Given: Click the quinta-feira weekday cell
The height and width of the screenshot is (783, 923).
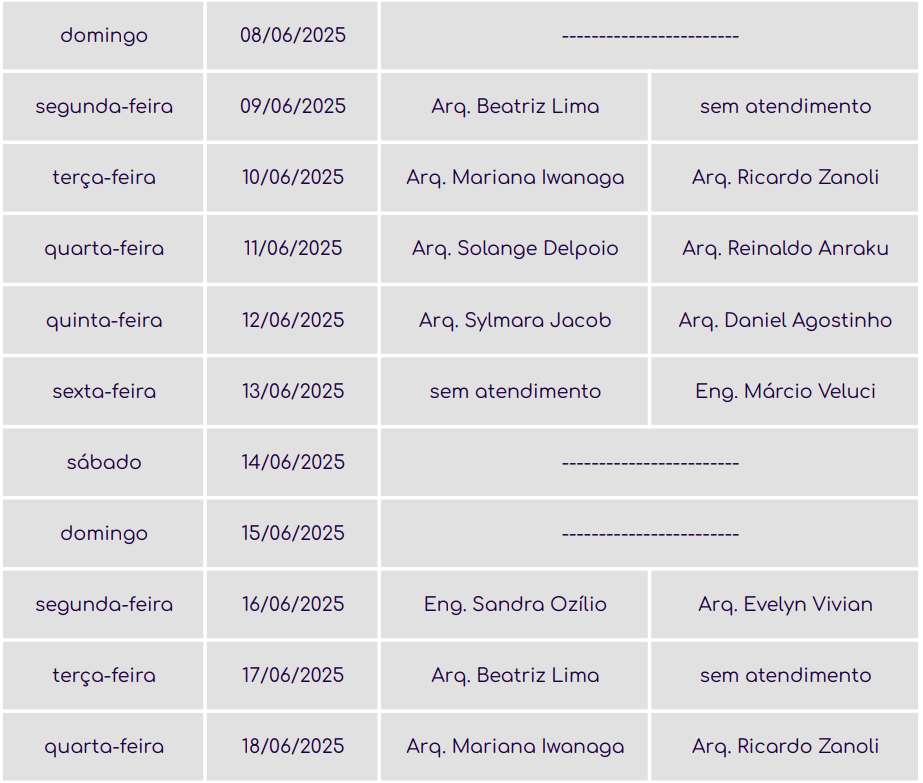Looking at the screenshot, I should pyautogui.click(x=104, y=321).
